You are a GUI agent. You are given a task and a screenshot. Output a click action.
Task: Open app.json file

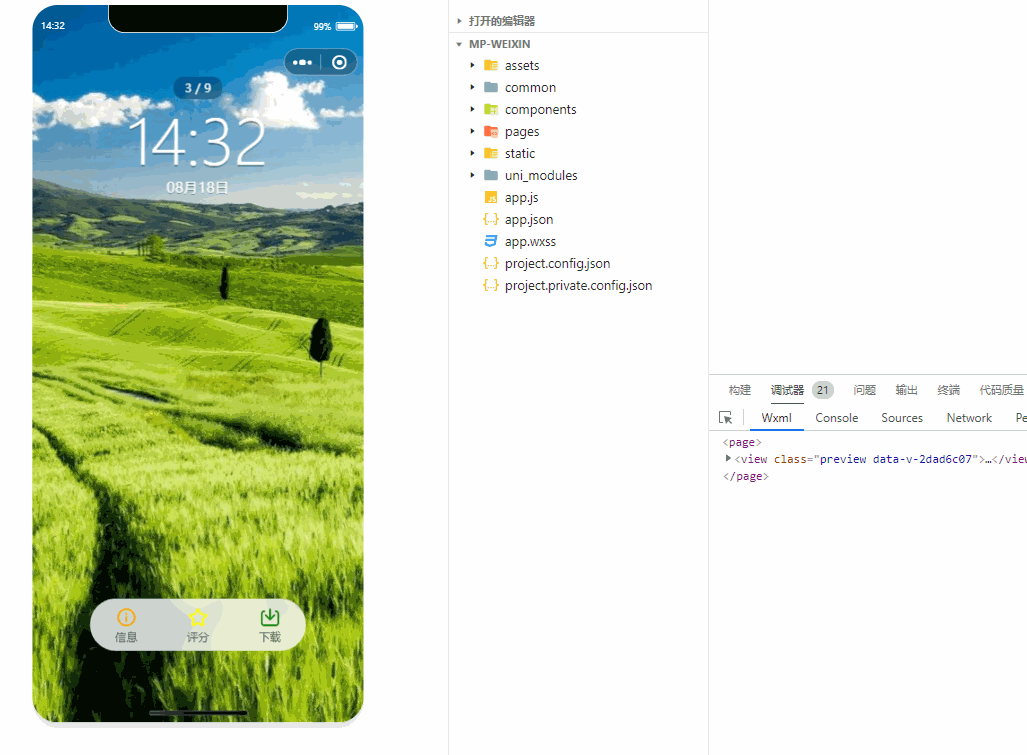529,219
